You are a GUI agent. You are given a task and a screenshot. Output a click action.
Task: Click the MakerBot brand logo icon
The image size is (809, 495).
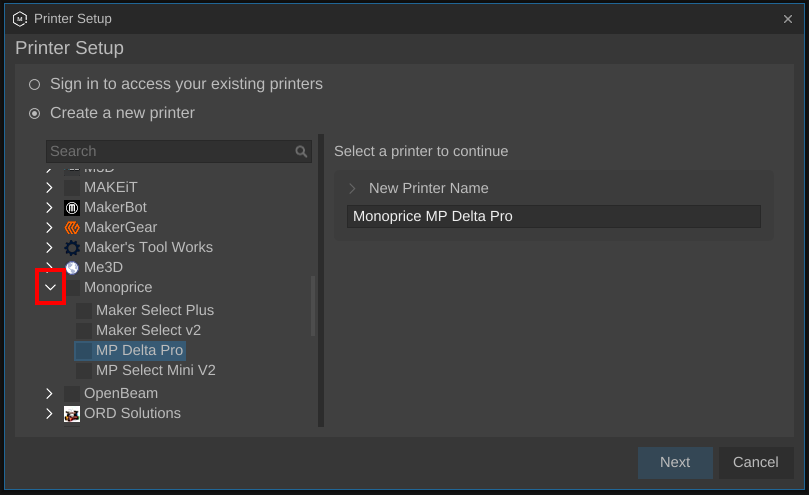click(72, 207)
